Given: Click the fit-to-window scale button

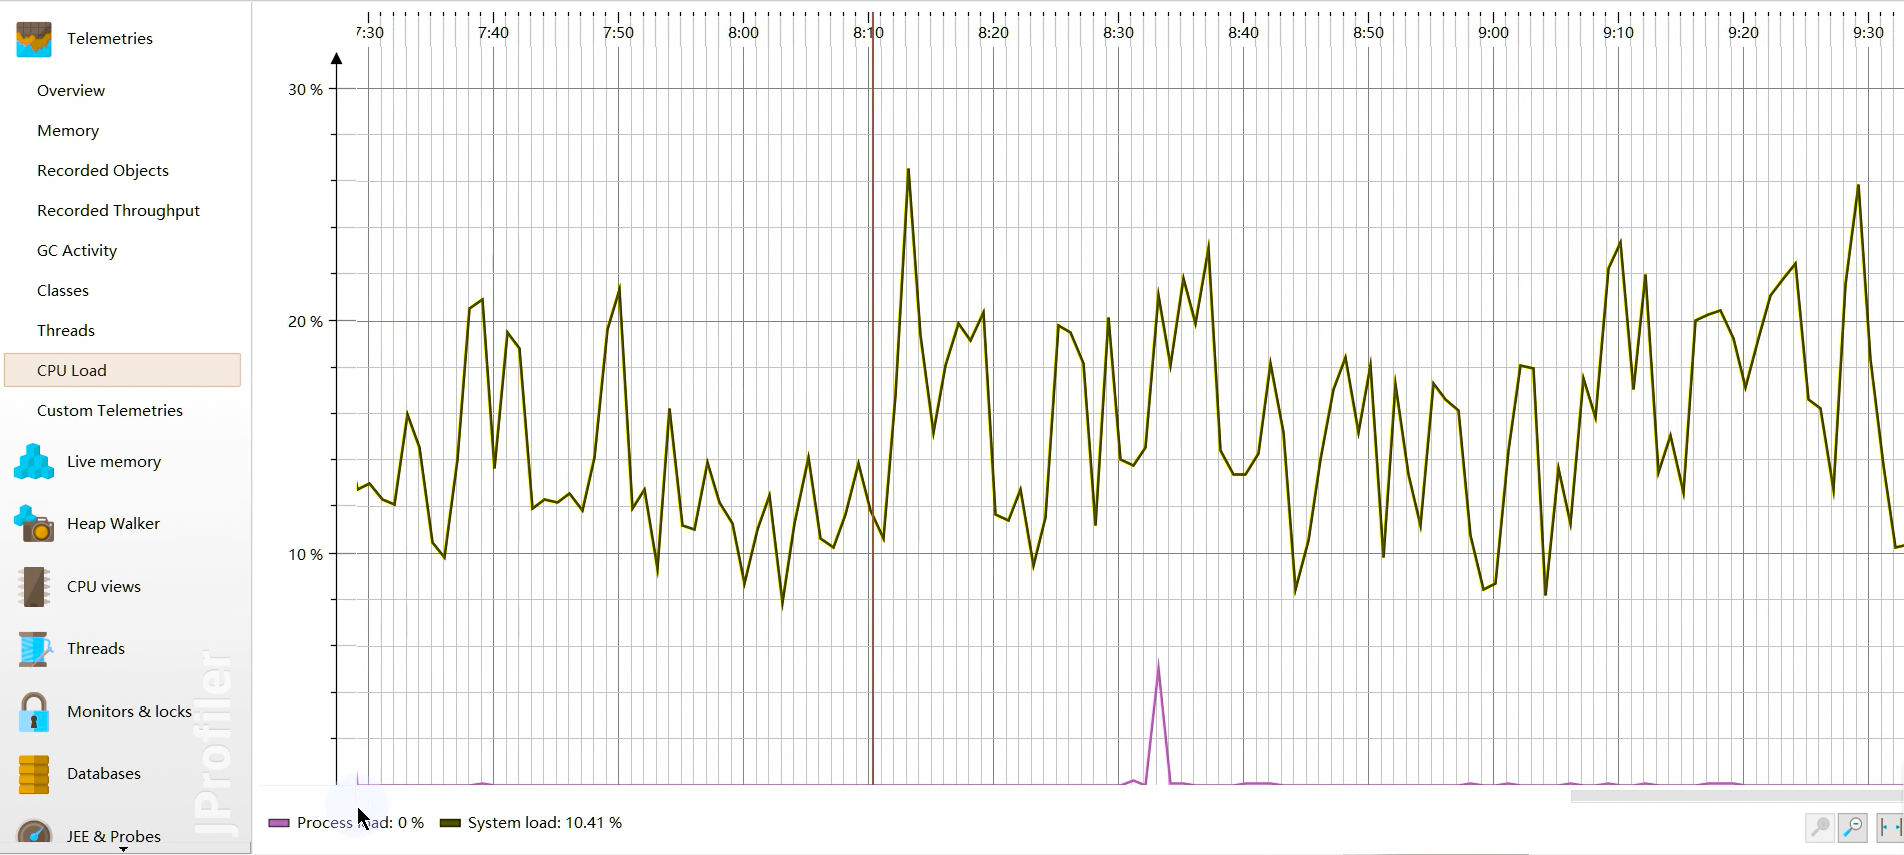Looking at the screenshot, I should tap(1889, 827).
